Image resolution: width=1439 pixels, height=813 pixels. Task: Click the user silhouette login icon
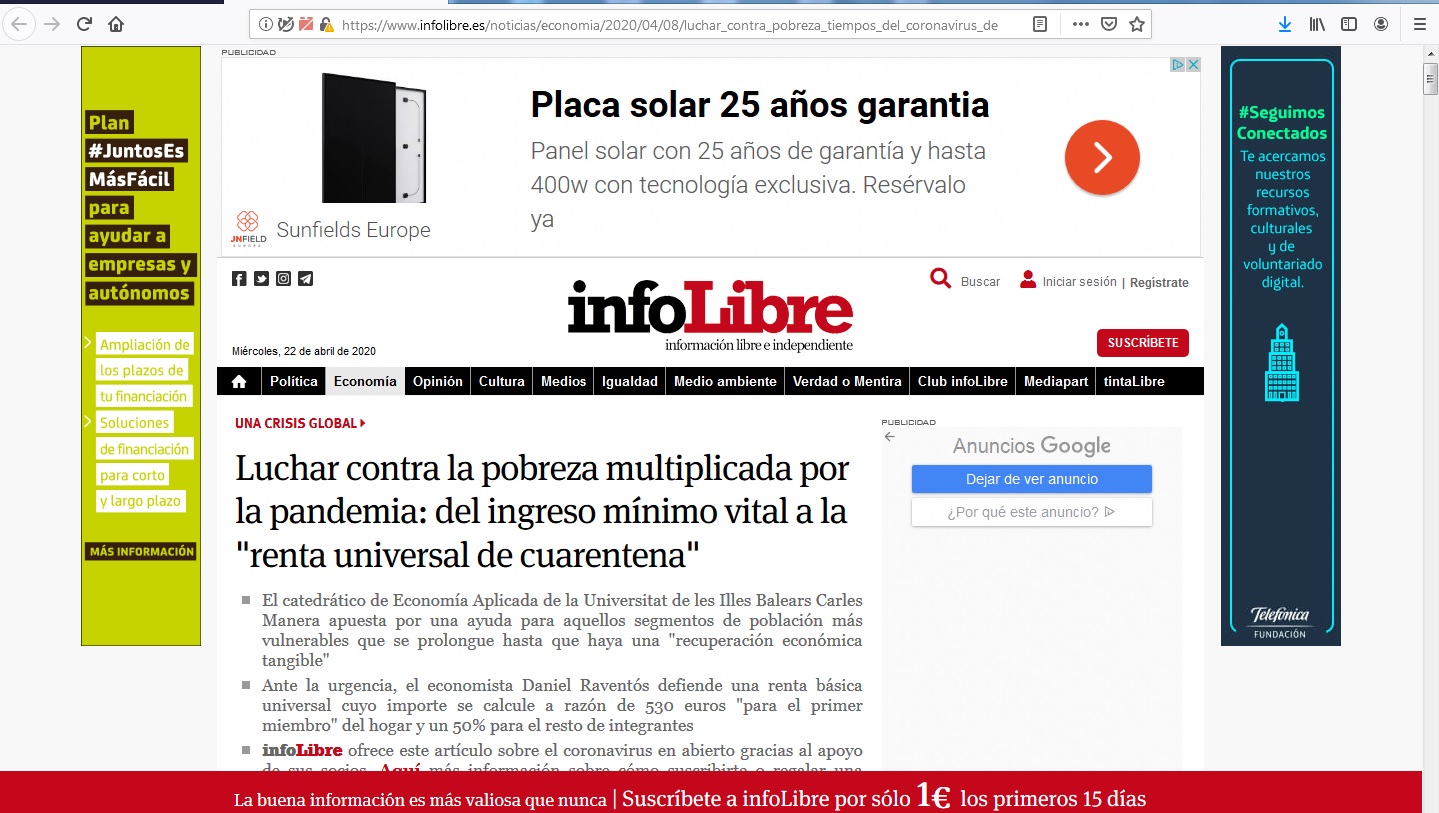(1028, 280)
